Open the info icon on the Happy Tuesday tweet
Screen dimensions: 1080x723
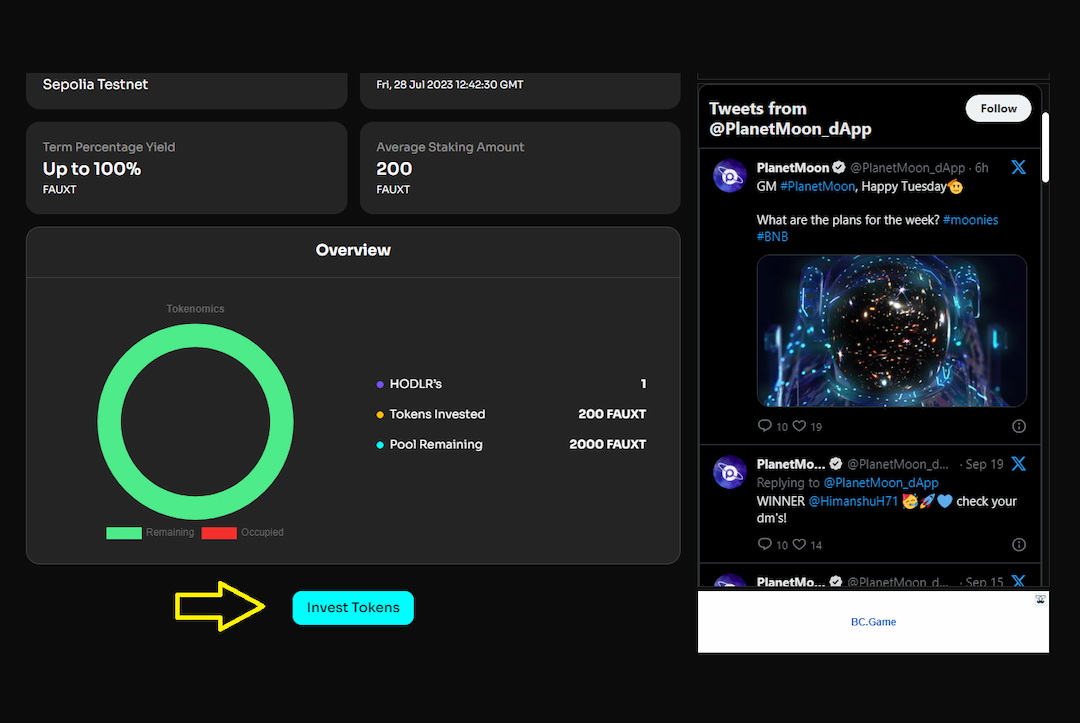tap(1019, 426)
